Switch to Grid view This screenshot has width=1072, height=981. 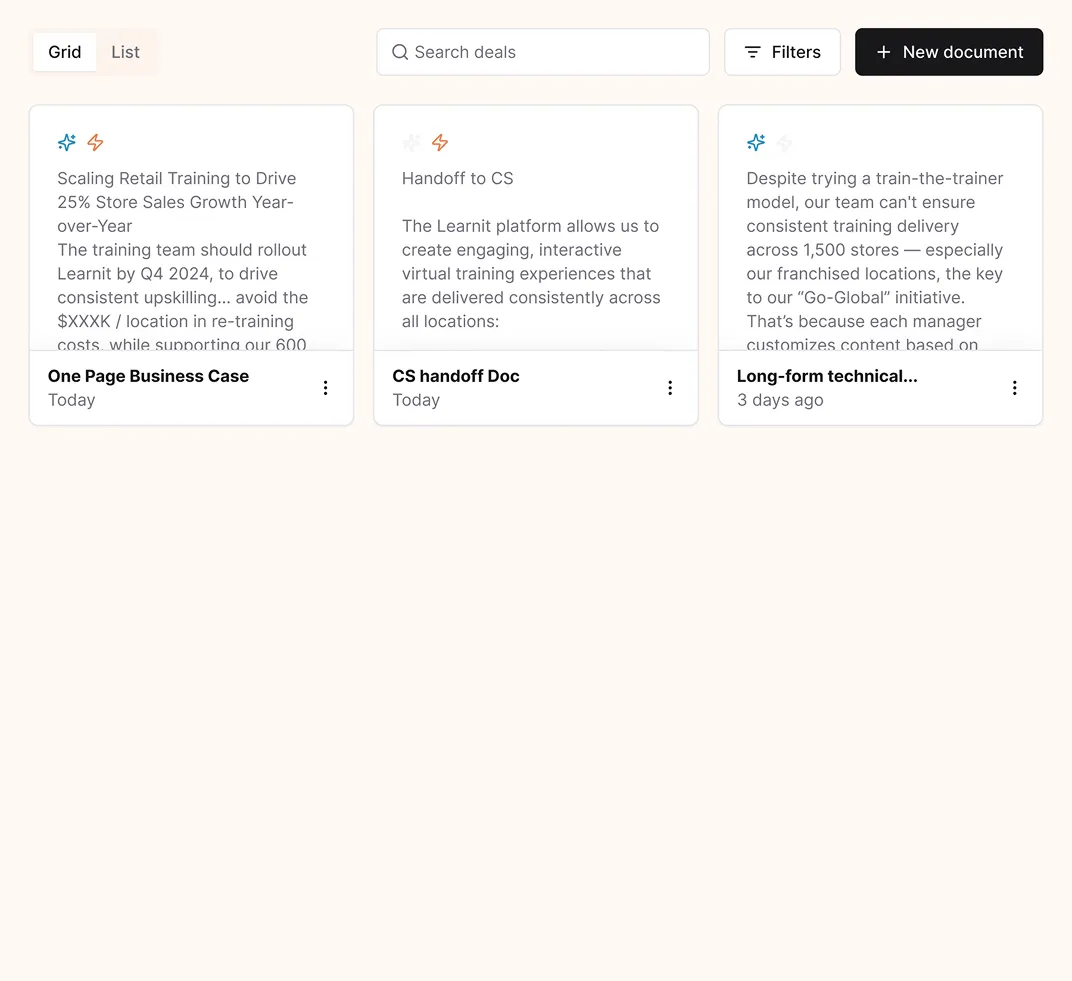coord(65,52)
